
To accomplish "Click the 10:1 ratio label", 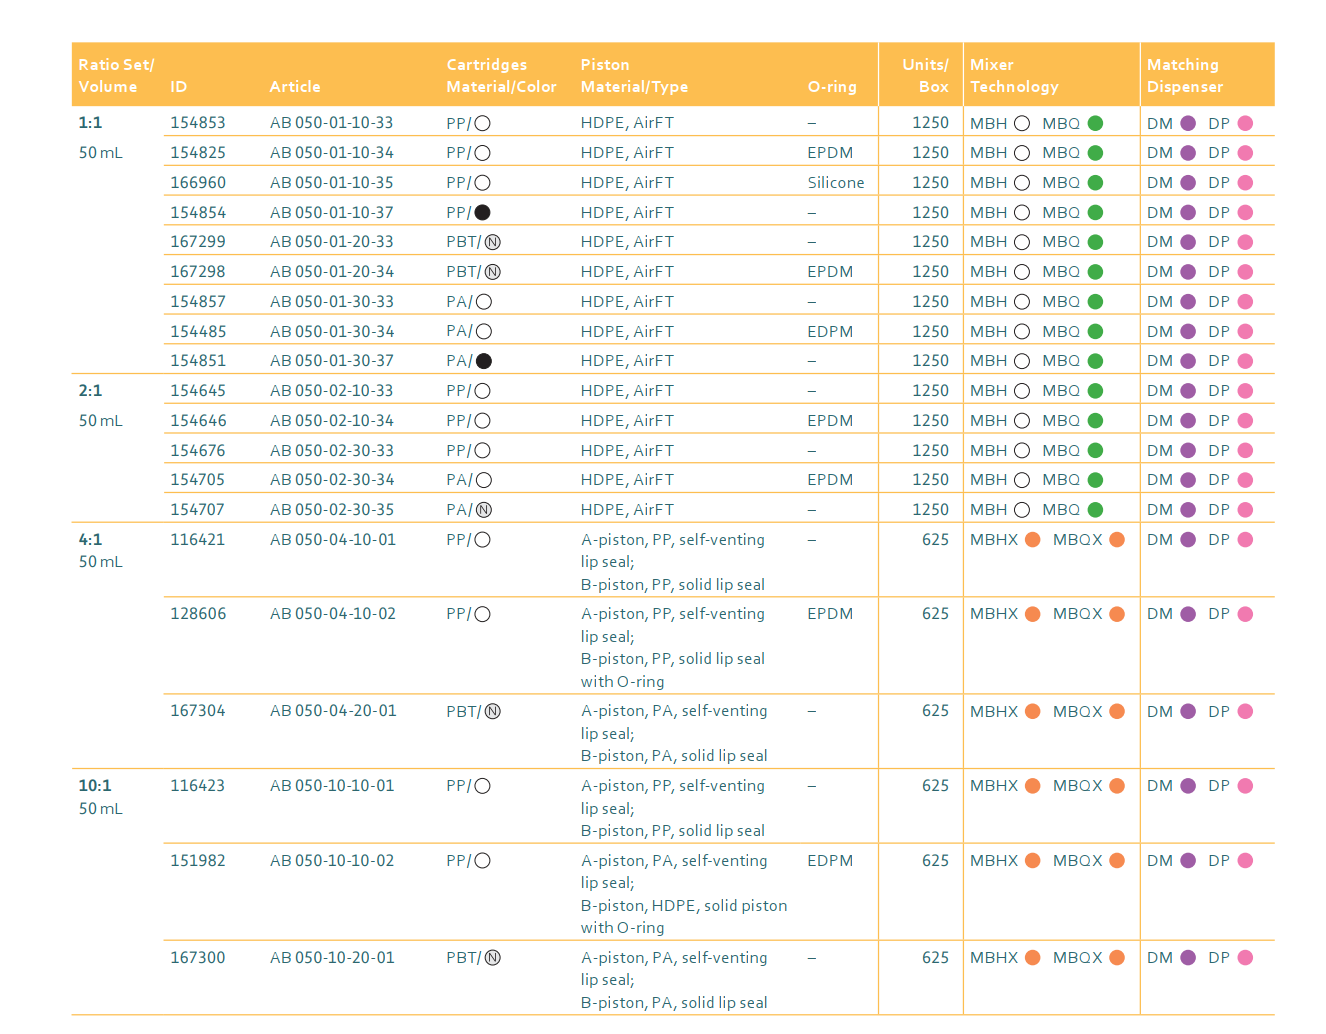I will (x=95, y=786).
